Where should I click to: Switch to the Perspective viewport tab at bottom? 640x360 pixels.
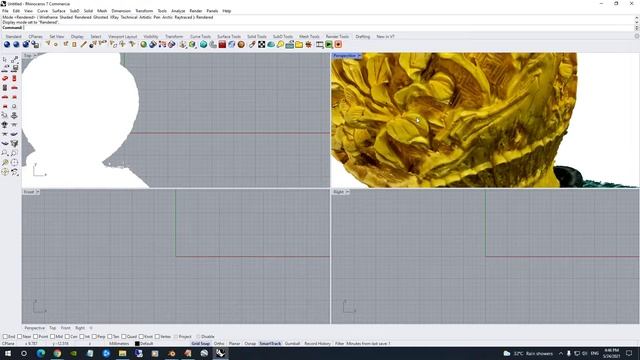(35, 328)
